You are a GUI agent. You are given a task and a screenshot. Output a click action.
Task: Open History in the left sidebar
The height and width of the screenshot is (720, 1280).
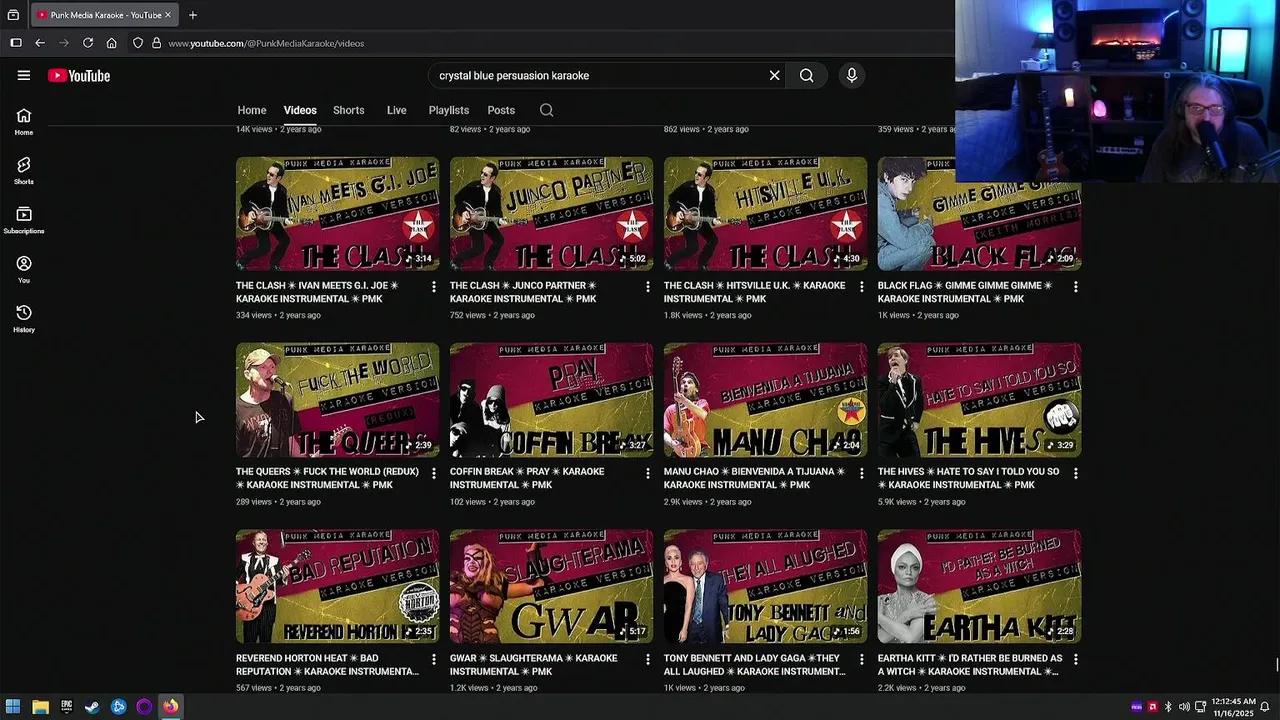point(24,319)
